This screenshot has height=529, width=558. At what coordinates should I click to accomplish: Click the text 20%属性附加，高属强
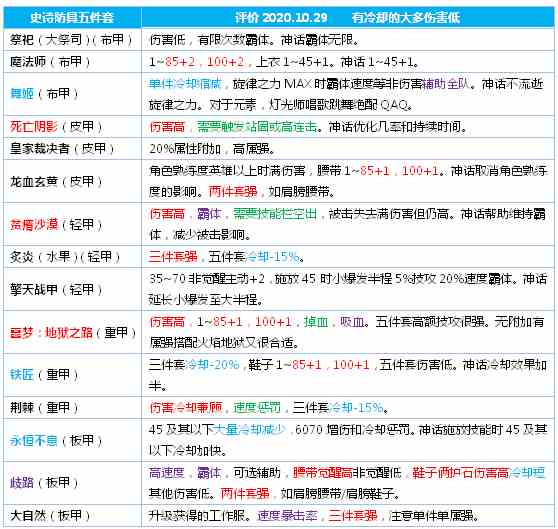tap(211, 149)
